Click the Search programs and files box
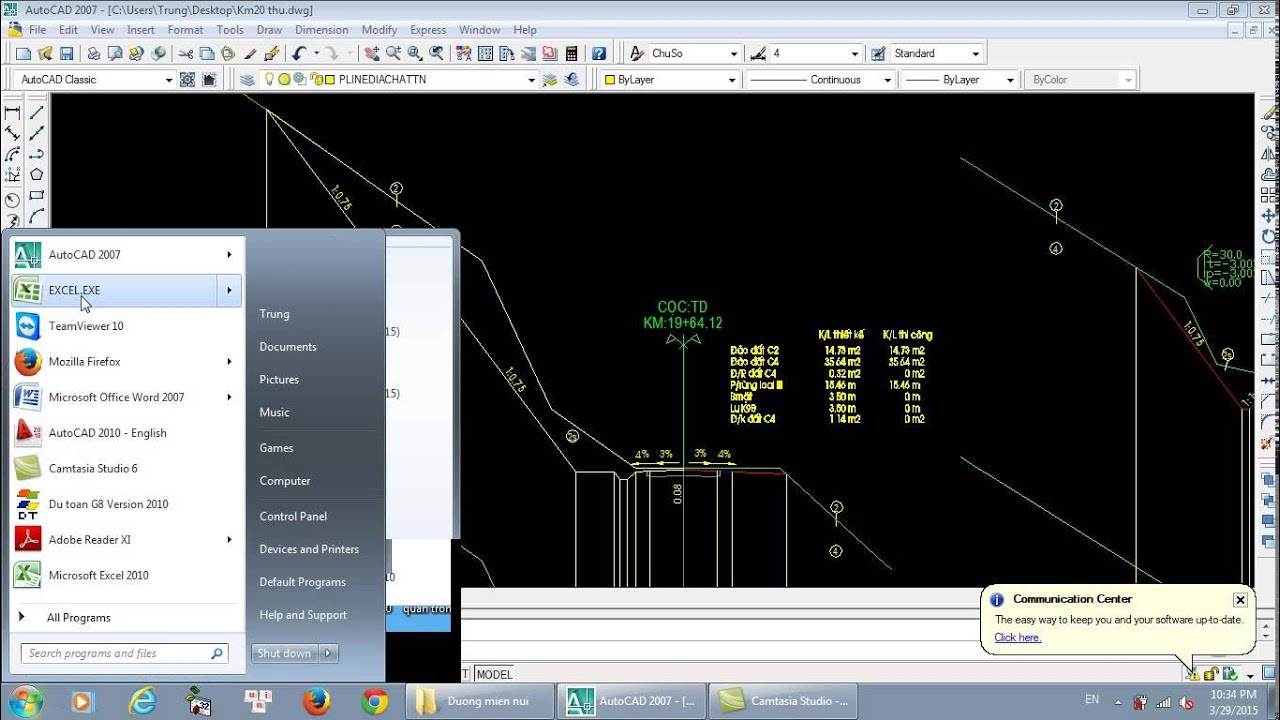The height and width of the screenshot is (720, 1280). click(125, 653)
